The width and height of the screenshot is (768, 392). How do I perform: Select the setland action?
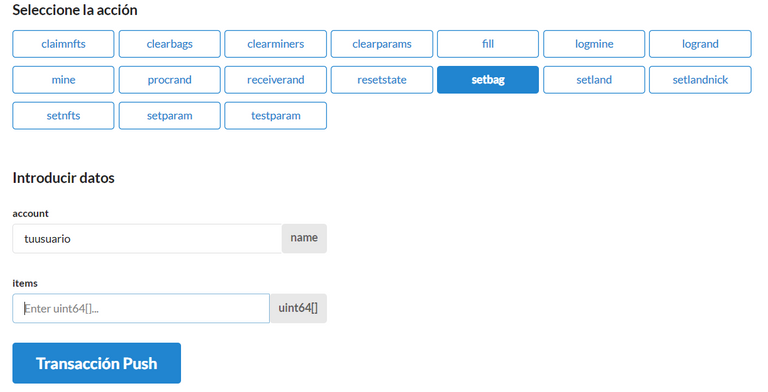pyautogui.click(x=594, y=80)
